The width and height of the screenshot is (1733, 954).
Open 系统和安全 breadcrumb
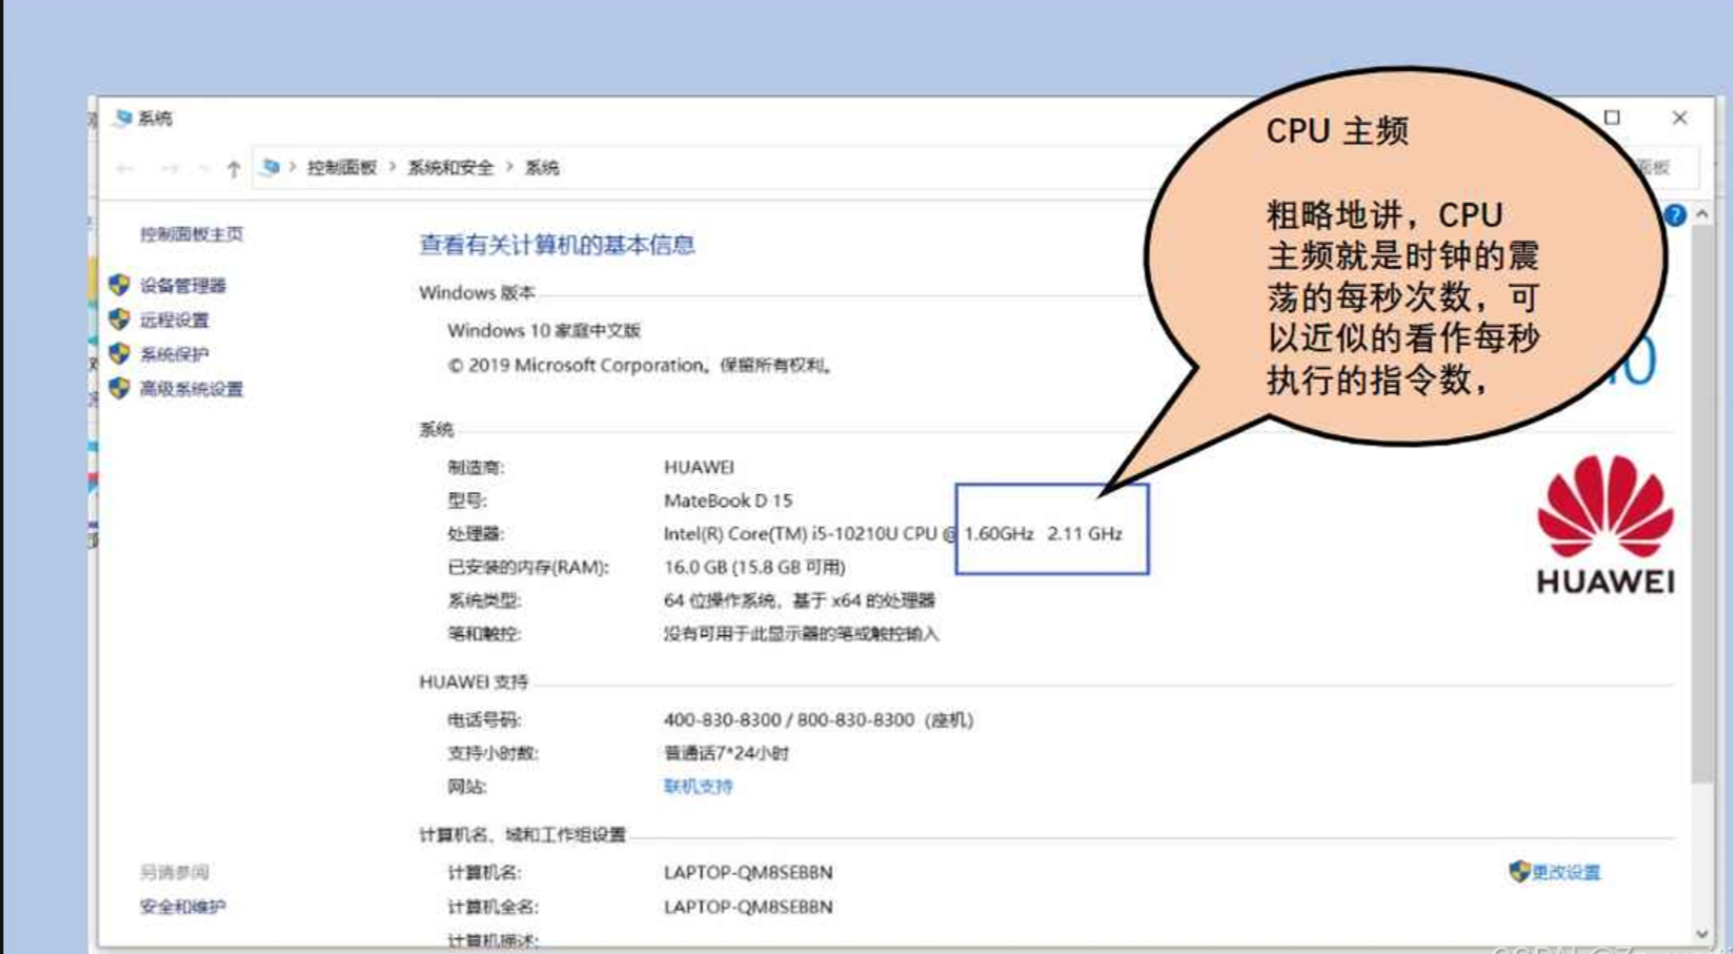click(x=450, y=168)
